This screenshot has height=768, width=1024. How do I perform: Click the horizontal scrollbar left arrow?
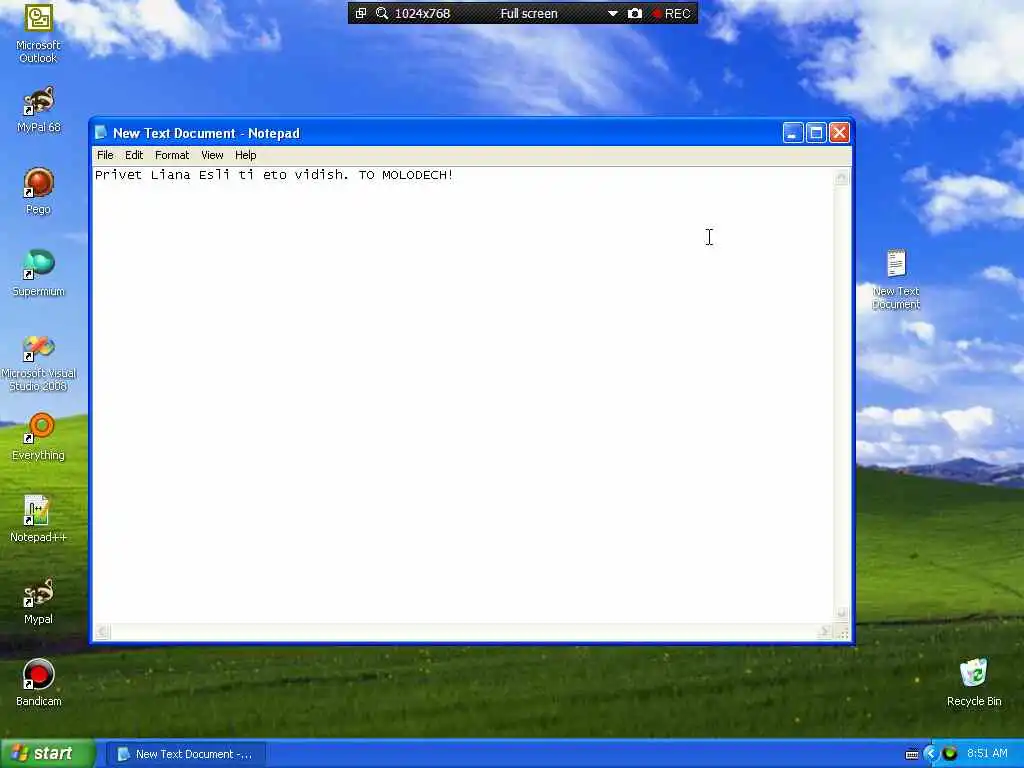coord(102,632)
